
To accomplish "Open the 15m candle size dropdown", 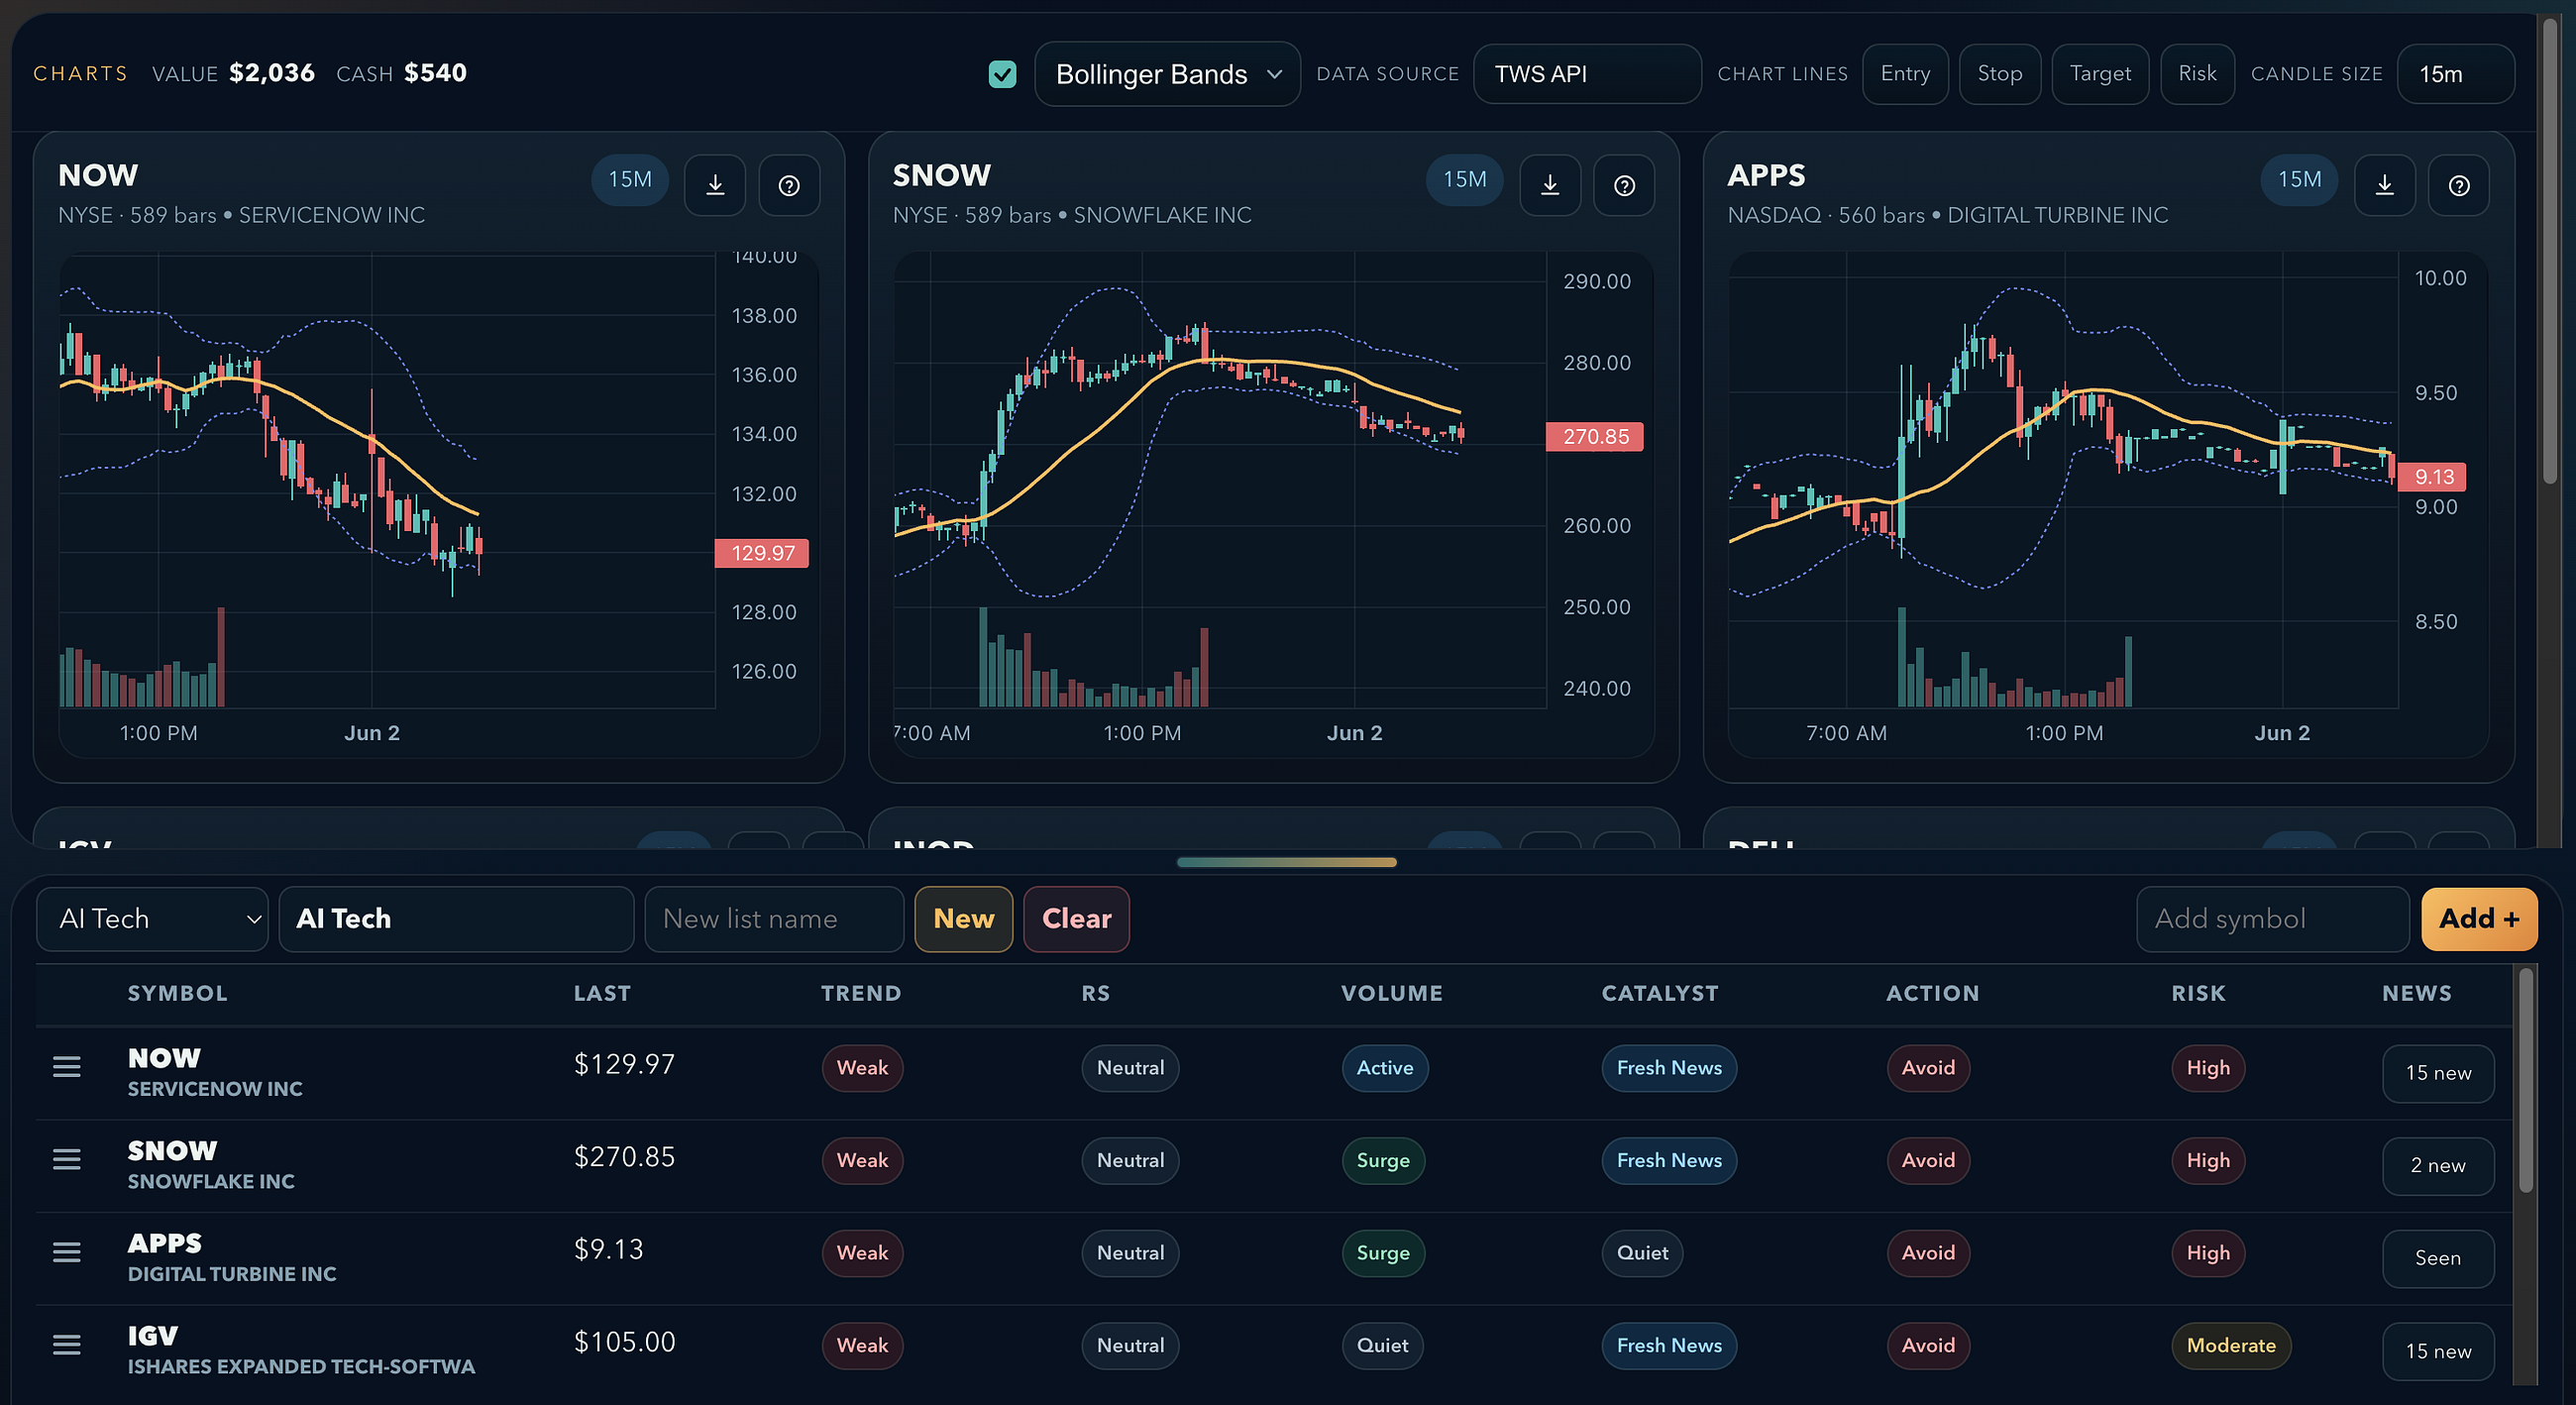I will [2455, 74].
